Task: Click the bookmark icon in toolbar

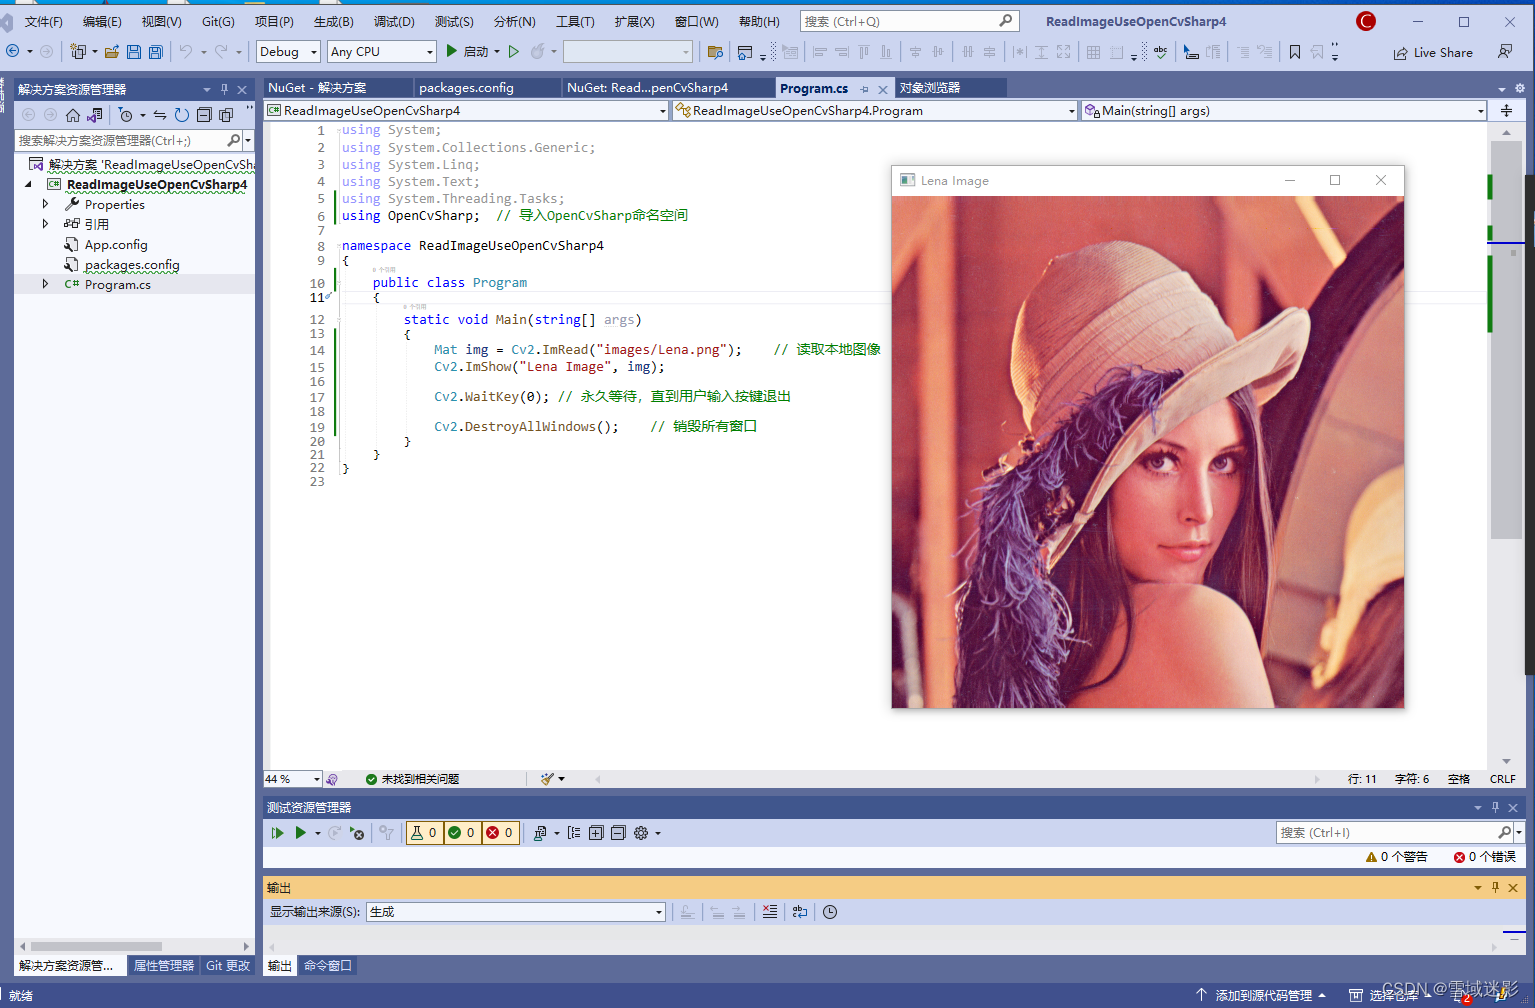Action: point(1295,52)
